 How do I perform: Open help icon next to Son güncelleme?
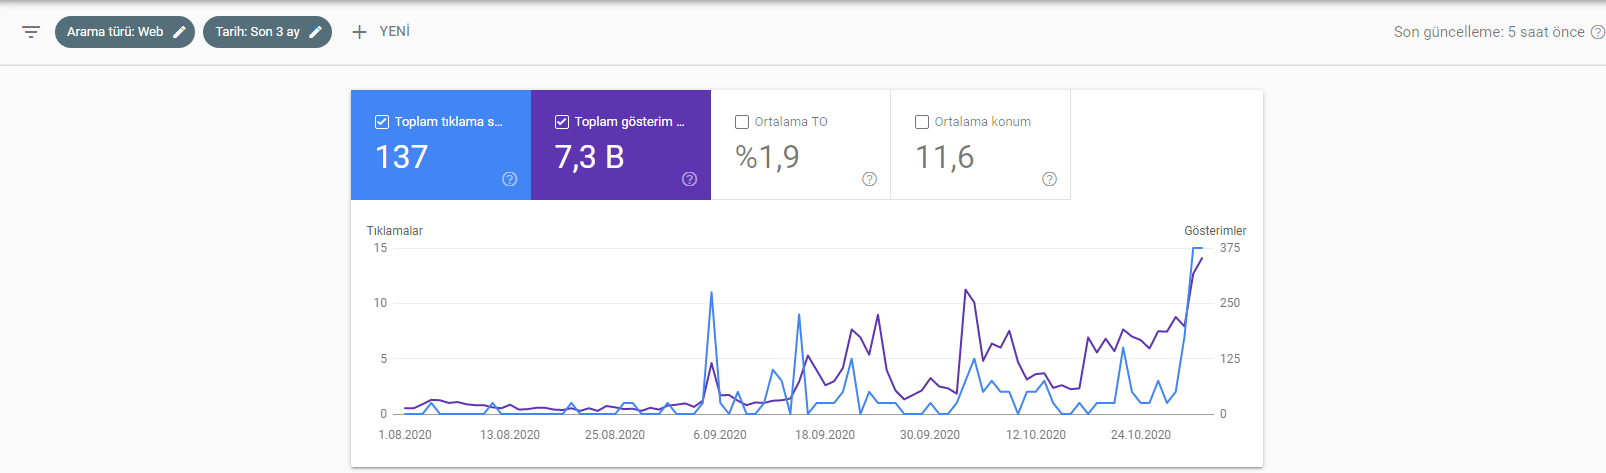(1597, 32)
